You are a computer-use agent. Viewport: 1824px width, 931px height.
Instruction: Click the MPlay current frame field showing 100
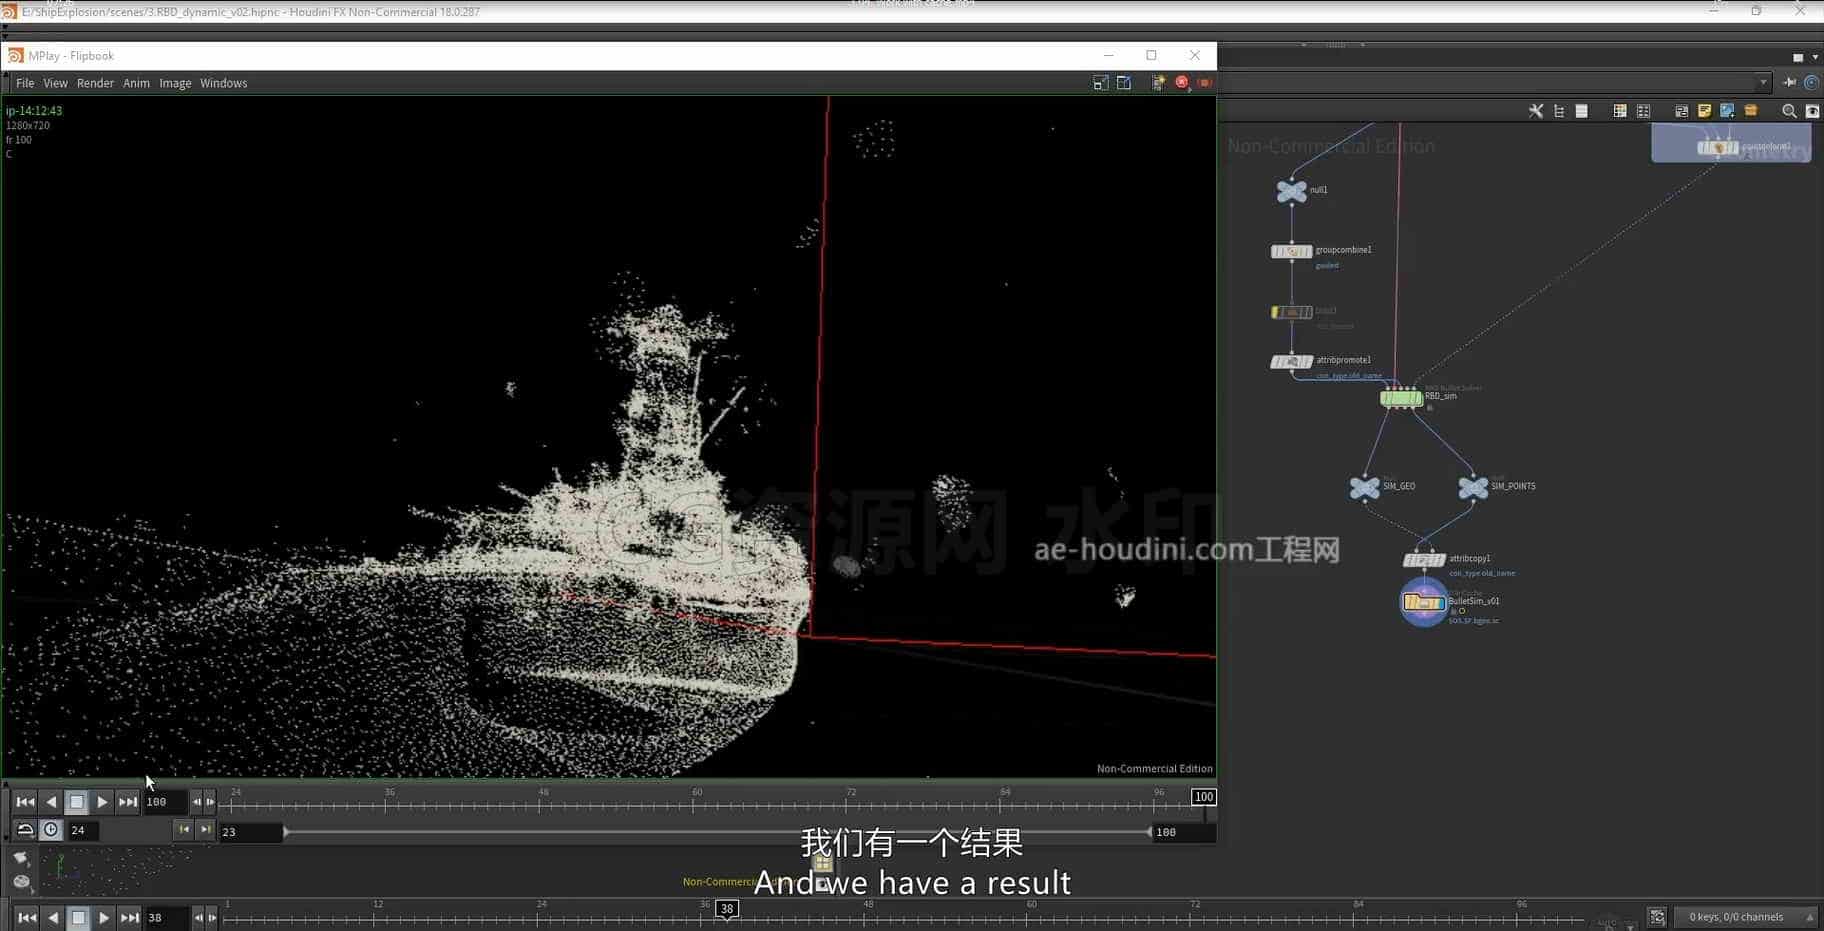point(165,802)
